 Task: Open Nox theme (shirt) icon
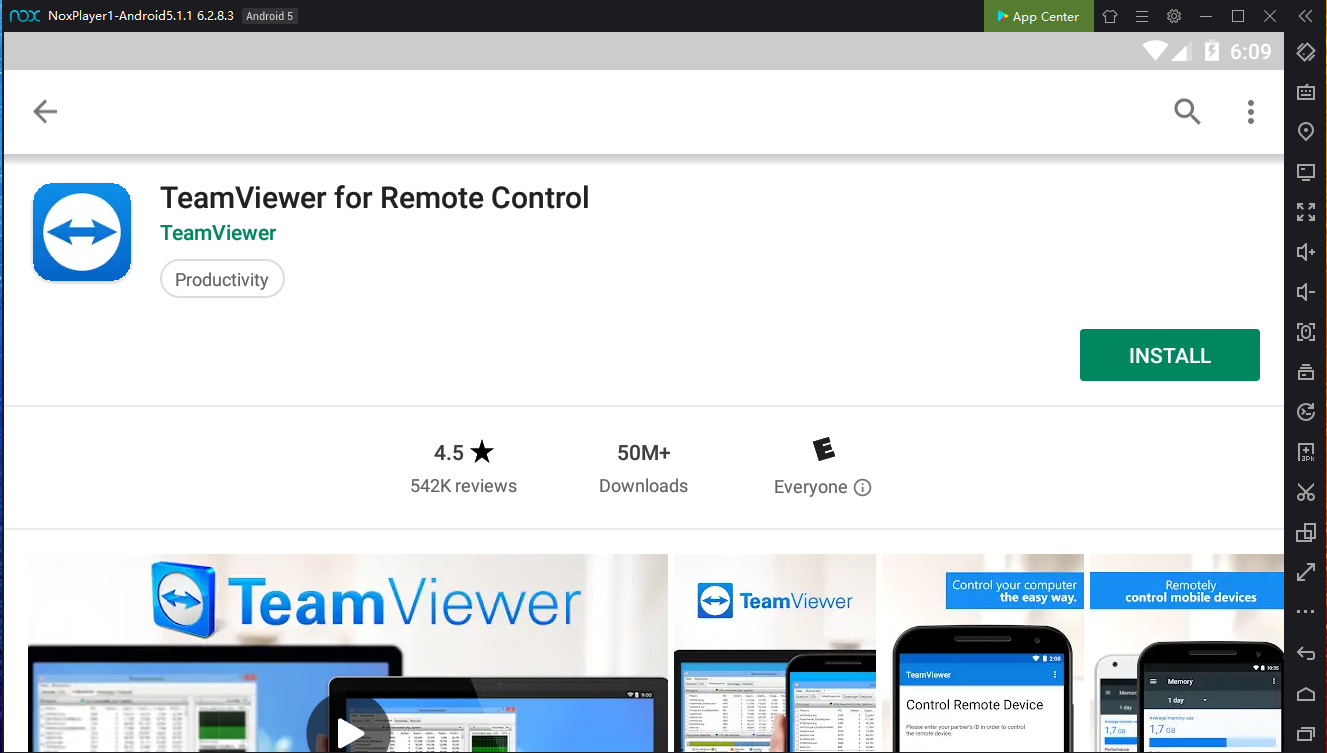point(1110,16)
